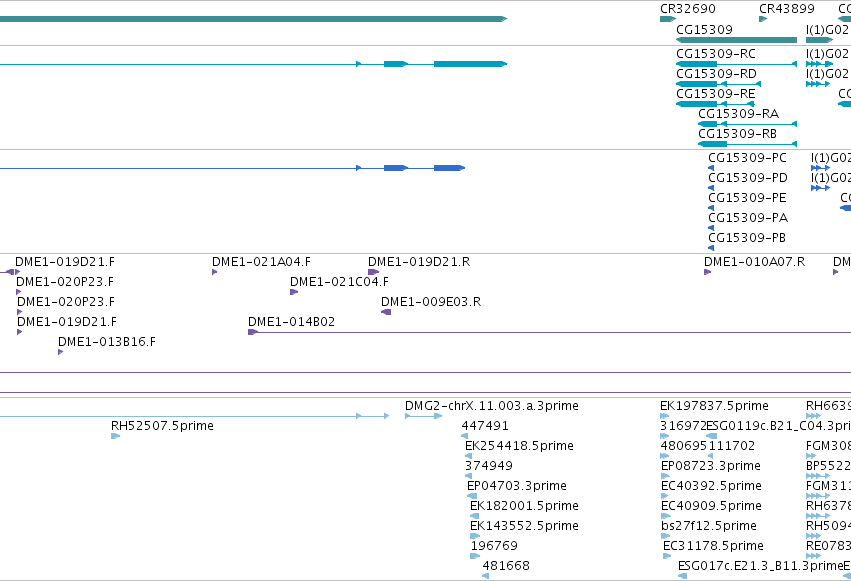Image resolution: width=851 pixels, height=581 pixels.
Task: Click DMG2-chrX.11.003.a.3prime EST label
Action: click(492, 406)
